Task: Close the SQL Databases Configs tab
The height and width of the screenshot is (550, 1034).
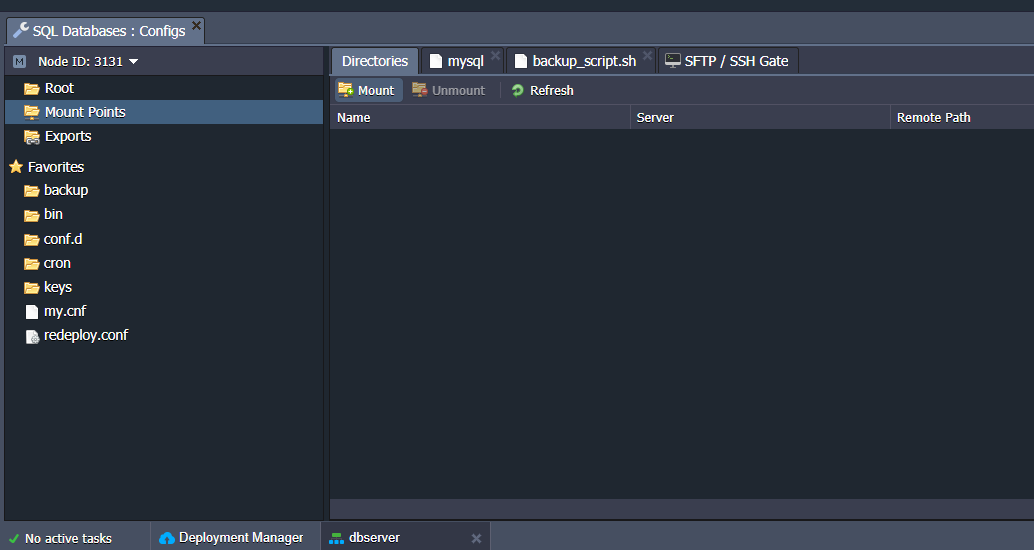Action: (x=196, y=25)
